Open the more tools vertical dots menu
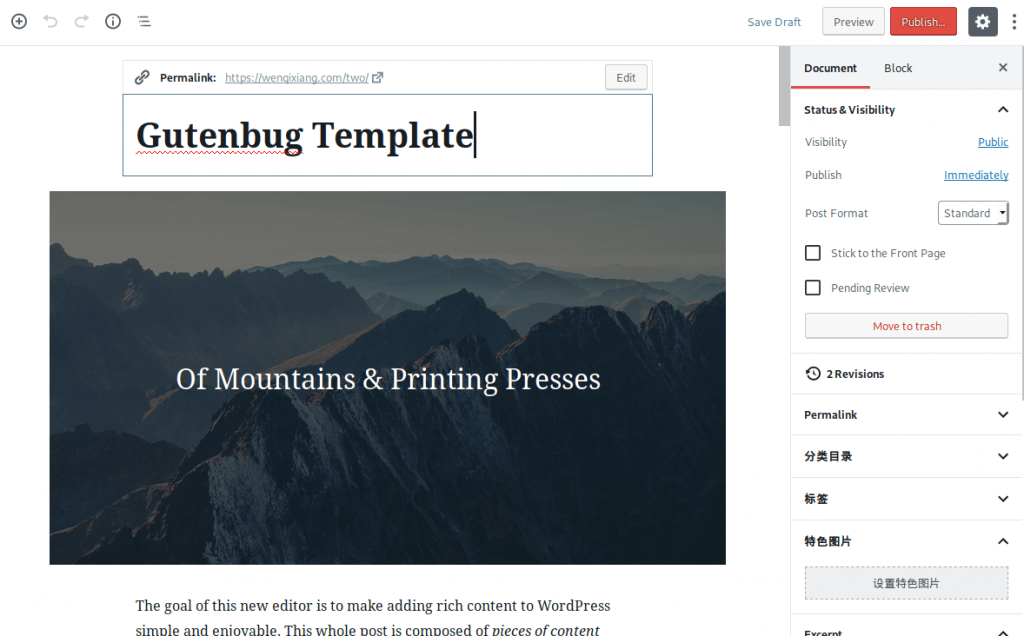1024x636 pixels. pyautogui.click(x=1014, y=22)
